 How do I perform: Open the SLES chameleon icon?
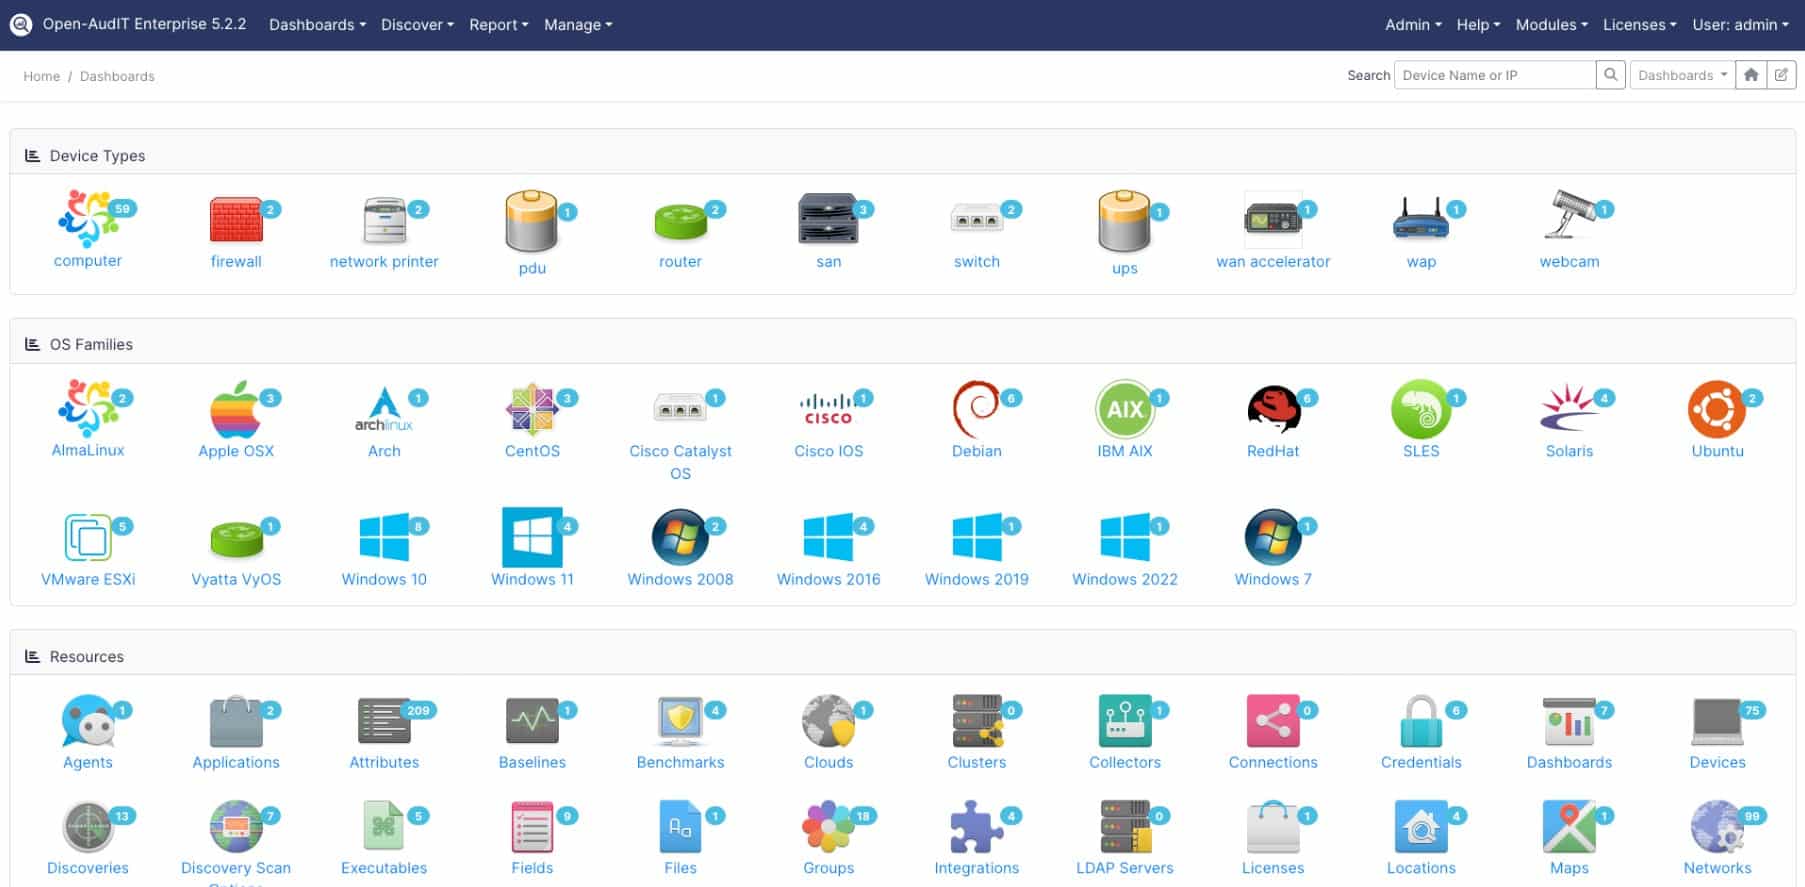click(1421, 409)
